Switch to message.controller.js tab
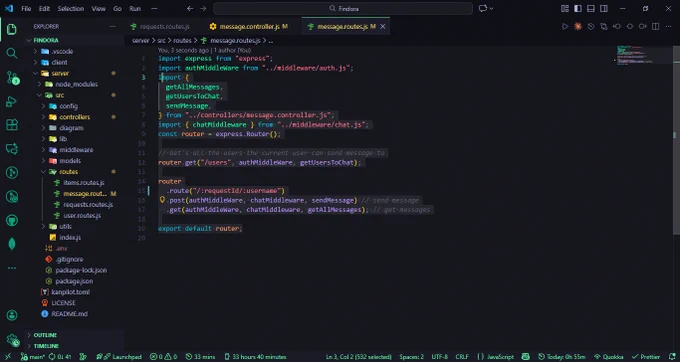The image size is (680, 362). (248, 27)
